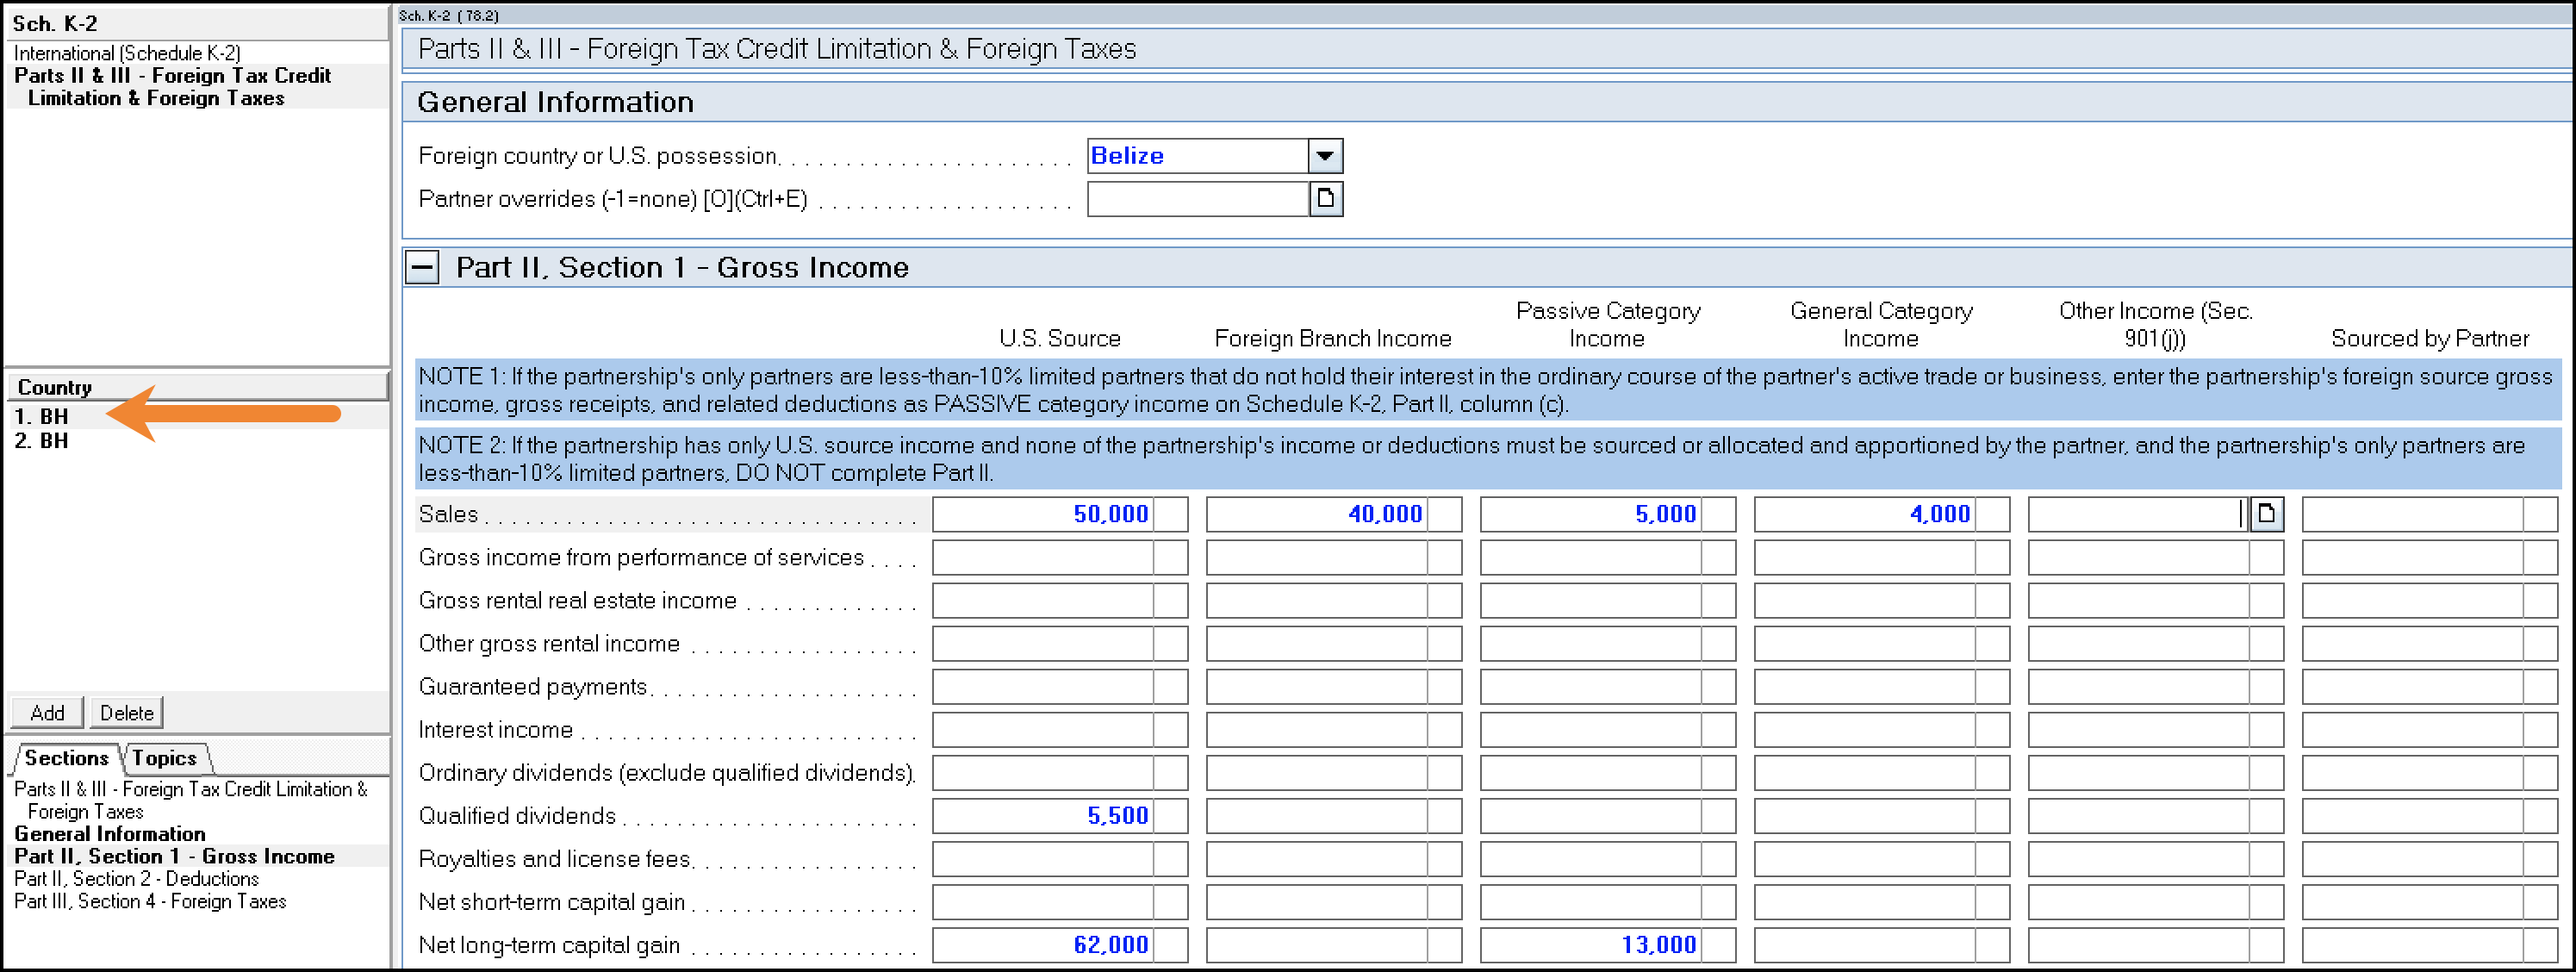The image size is (2576, 972).
Task: Click Gross rental real estate income General Category field
Action: (1865, 601)
